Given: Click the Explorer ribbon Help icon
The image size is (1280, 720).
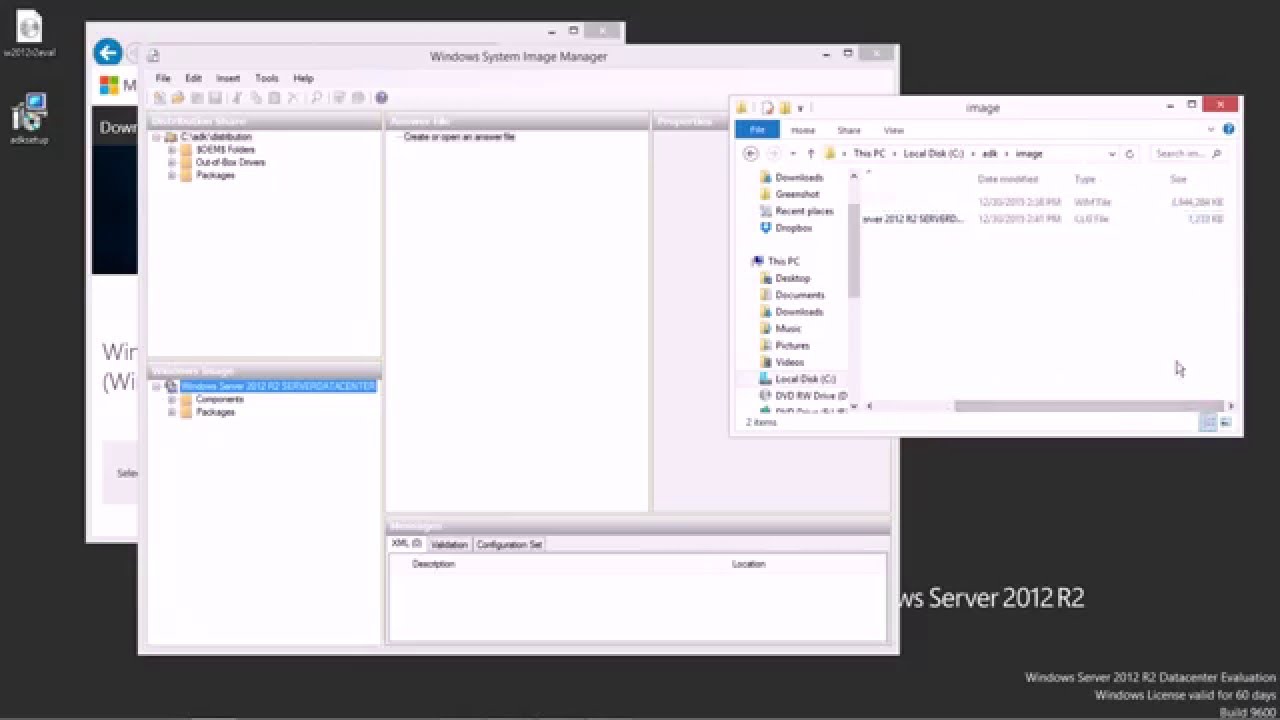Looking at the screenshot, I should (1229, 129).
